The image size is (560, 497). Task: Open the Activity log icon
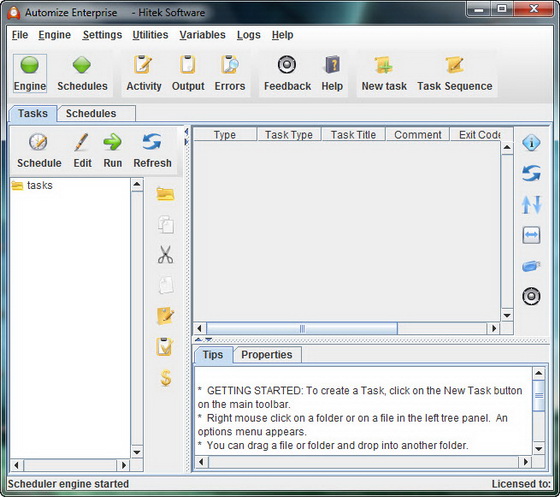pyautogui.click(x=143, y=65)
